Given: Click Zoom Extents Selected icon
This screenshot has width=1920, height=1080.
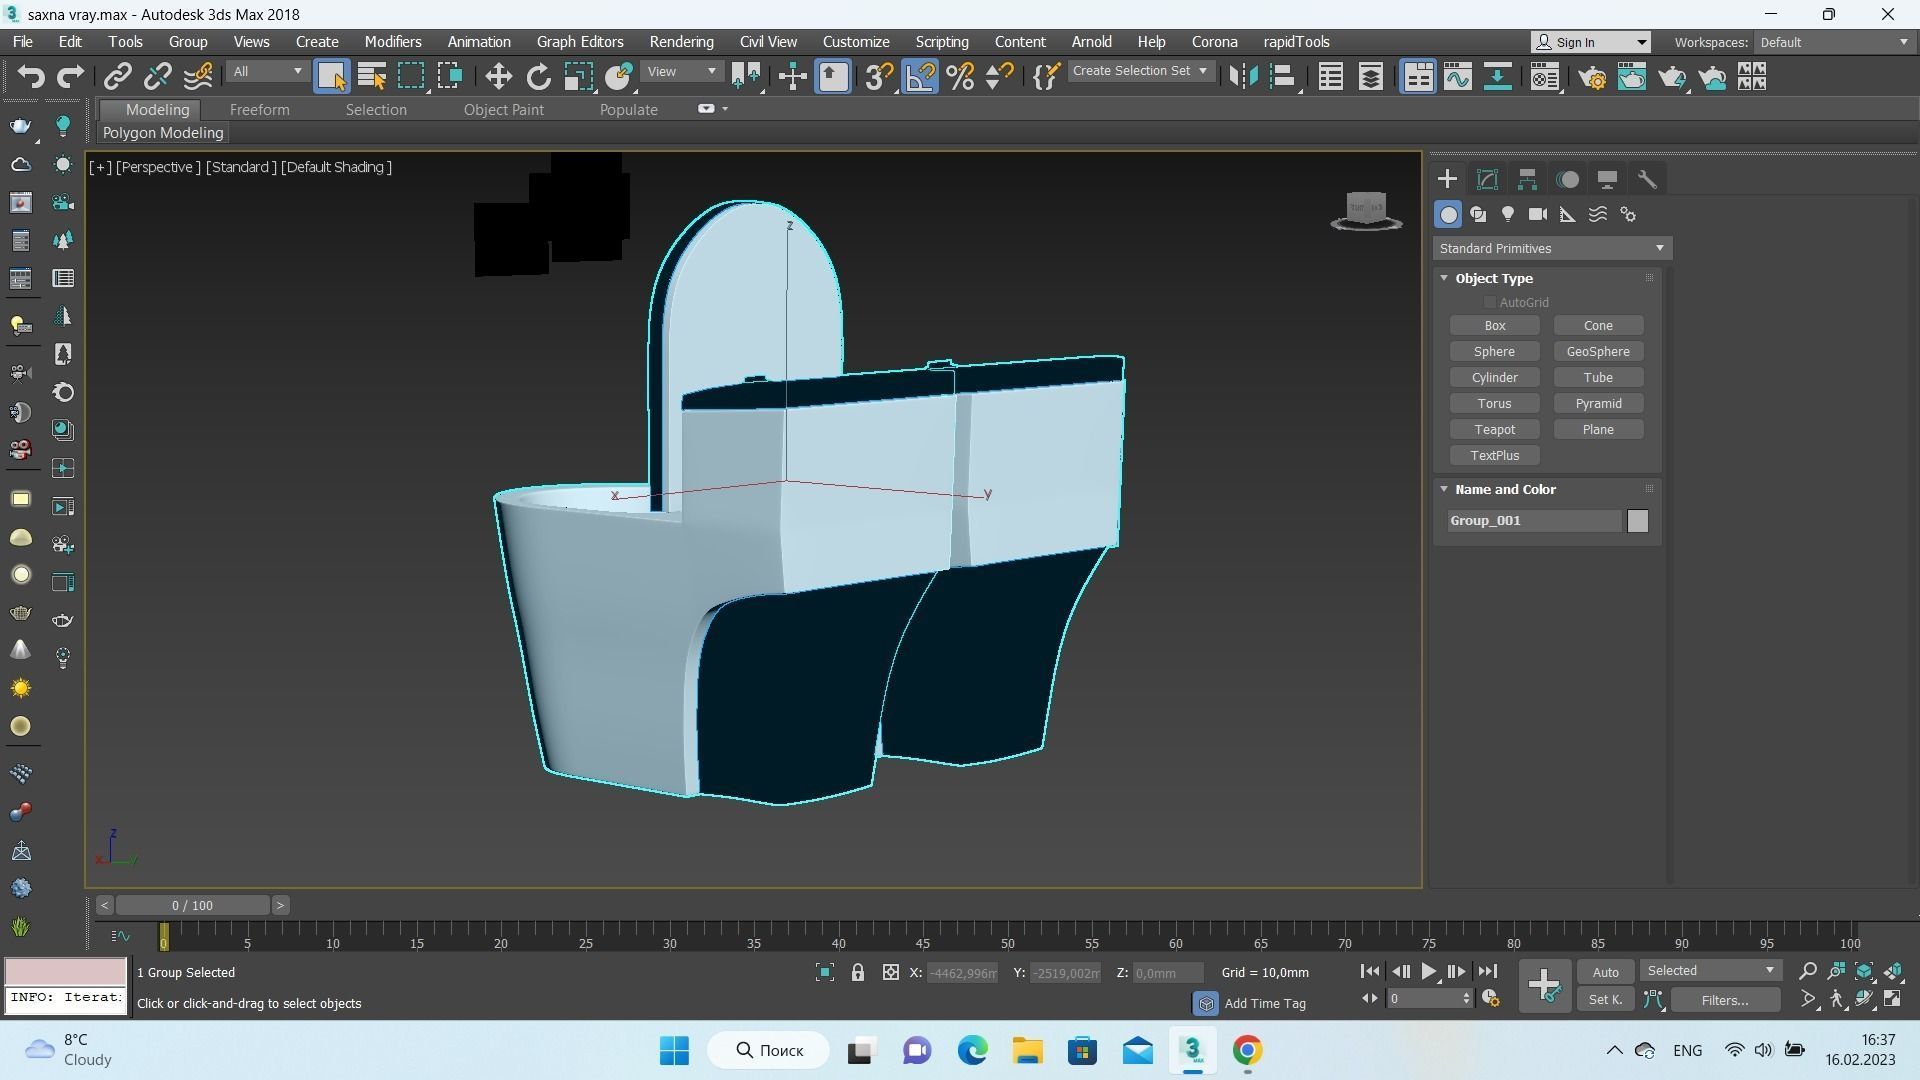Looking at the screenshot, I should (1865, 972).
